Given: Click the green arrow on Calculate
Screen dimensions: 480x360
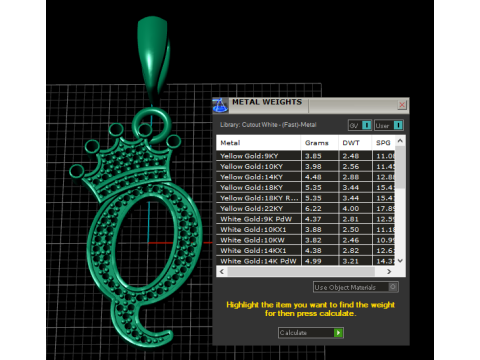Looking at the screenshot, I should [338, 333].
